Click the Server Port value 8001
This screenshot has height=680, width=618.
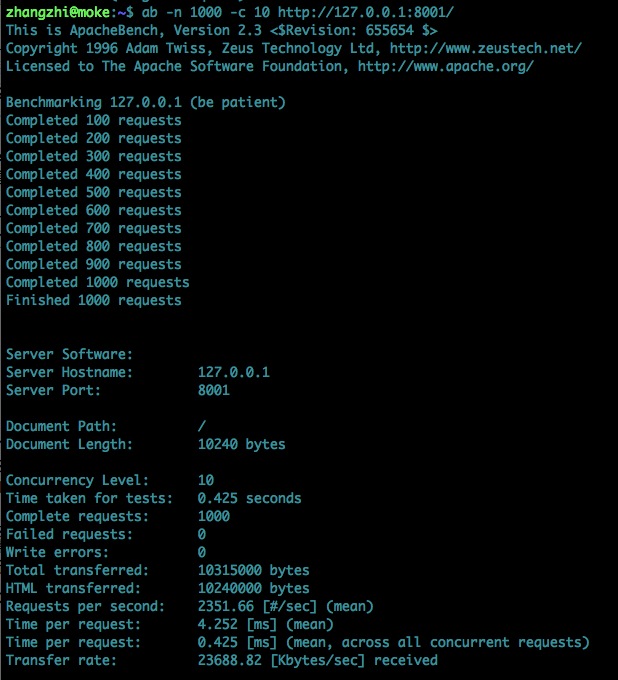tap(214, 390)
